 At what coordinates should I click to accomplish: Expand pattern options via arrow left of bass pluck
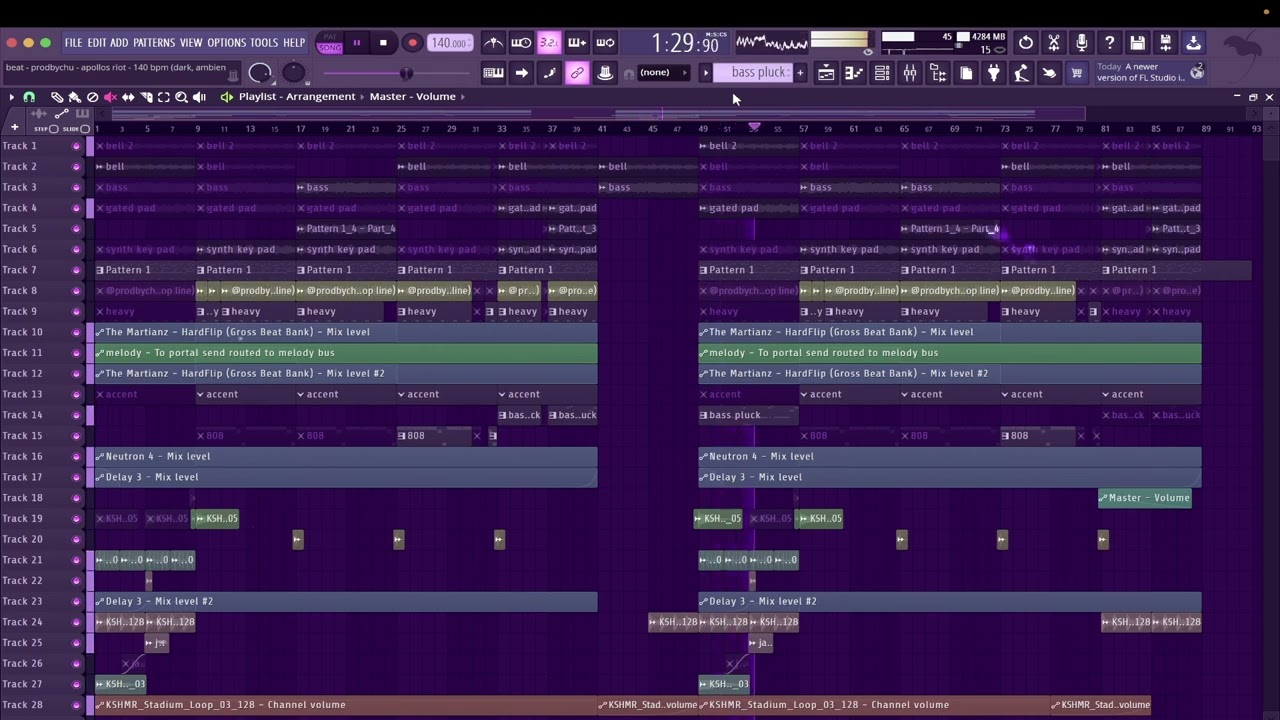[705, 73]
